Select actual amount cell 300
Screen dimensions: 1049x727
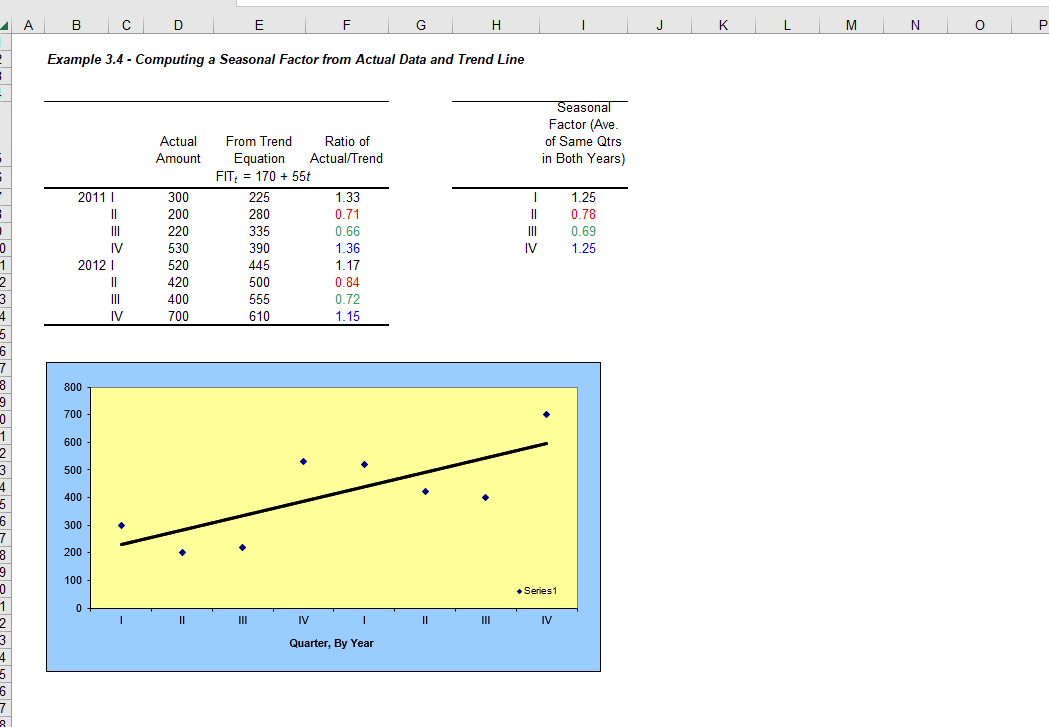[x=178, y=197]
